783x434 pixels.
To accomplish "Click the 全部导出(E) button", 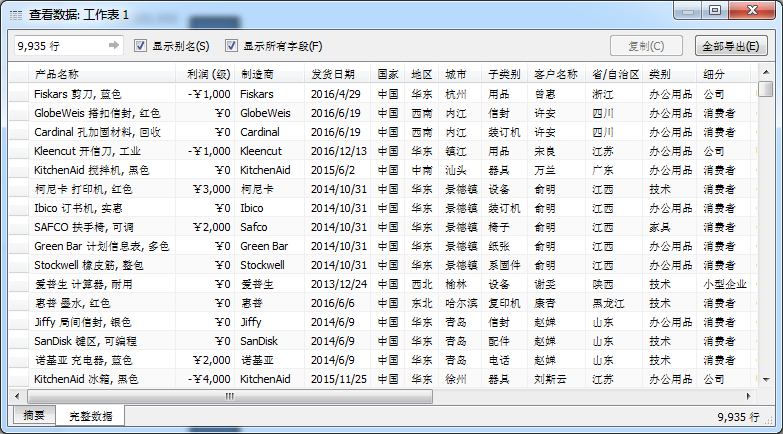I will click(731, 46).
